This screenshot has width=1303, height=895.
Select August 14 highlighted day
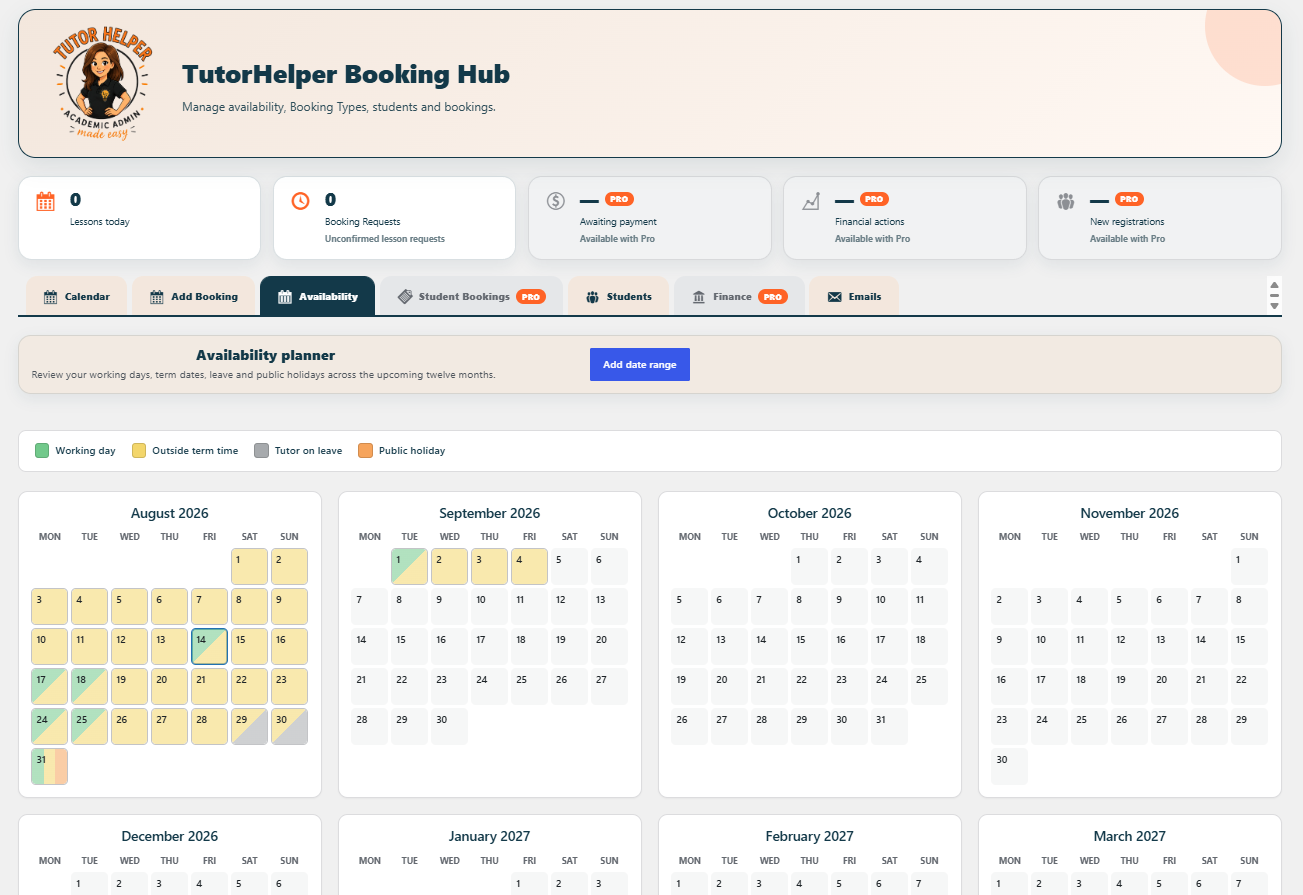click(209, 647)
